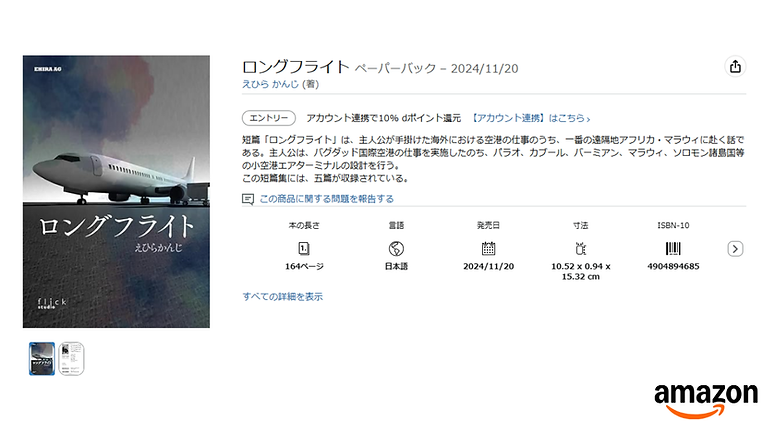Click 2024/11/20 under 発売日

point(488,266)
